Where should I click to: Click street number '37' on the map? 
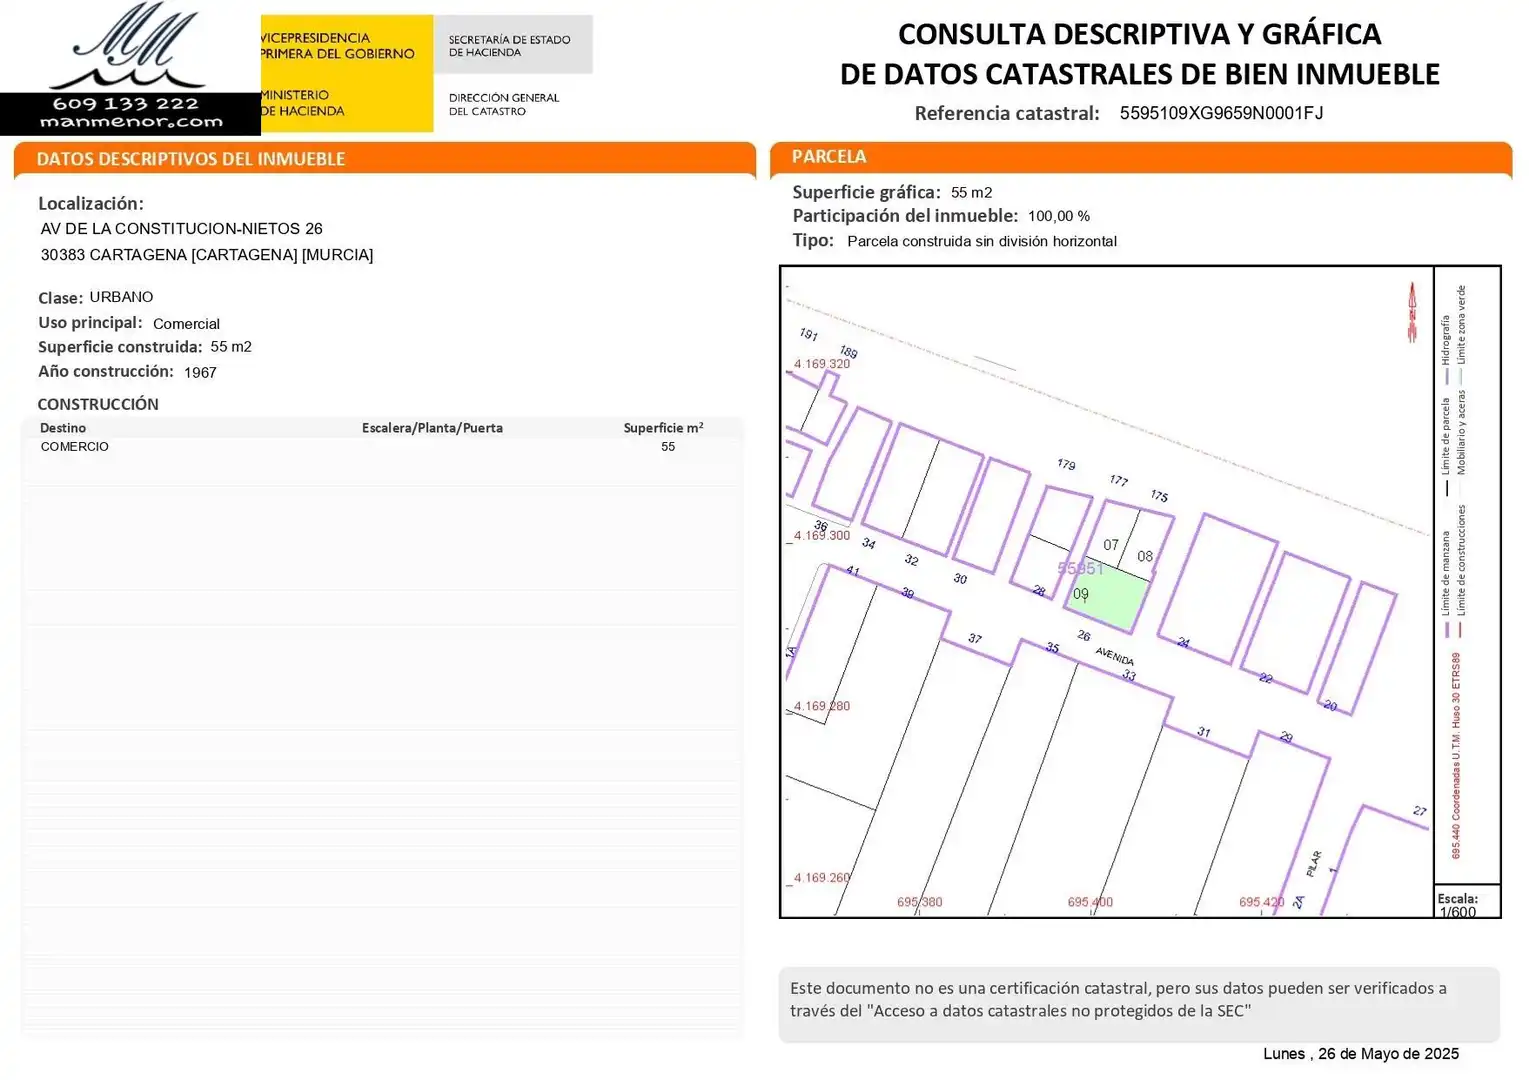click(x=975, y=639)
